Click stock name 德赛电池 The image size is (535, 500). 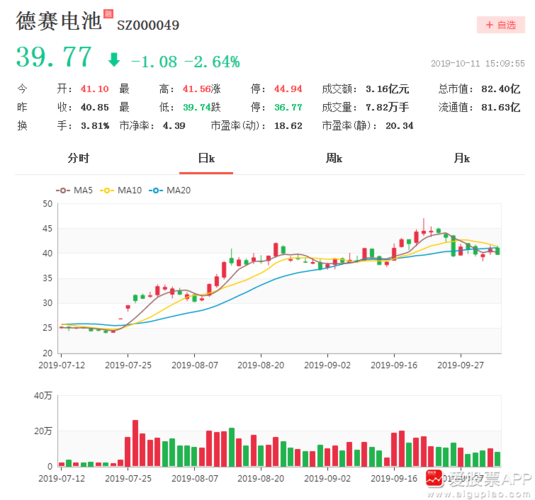coord(59,21)
